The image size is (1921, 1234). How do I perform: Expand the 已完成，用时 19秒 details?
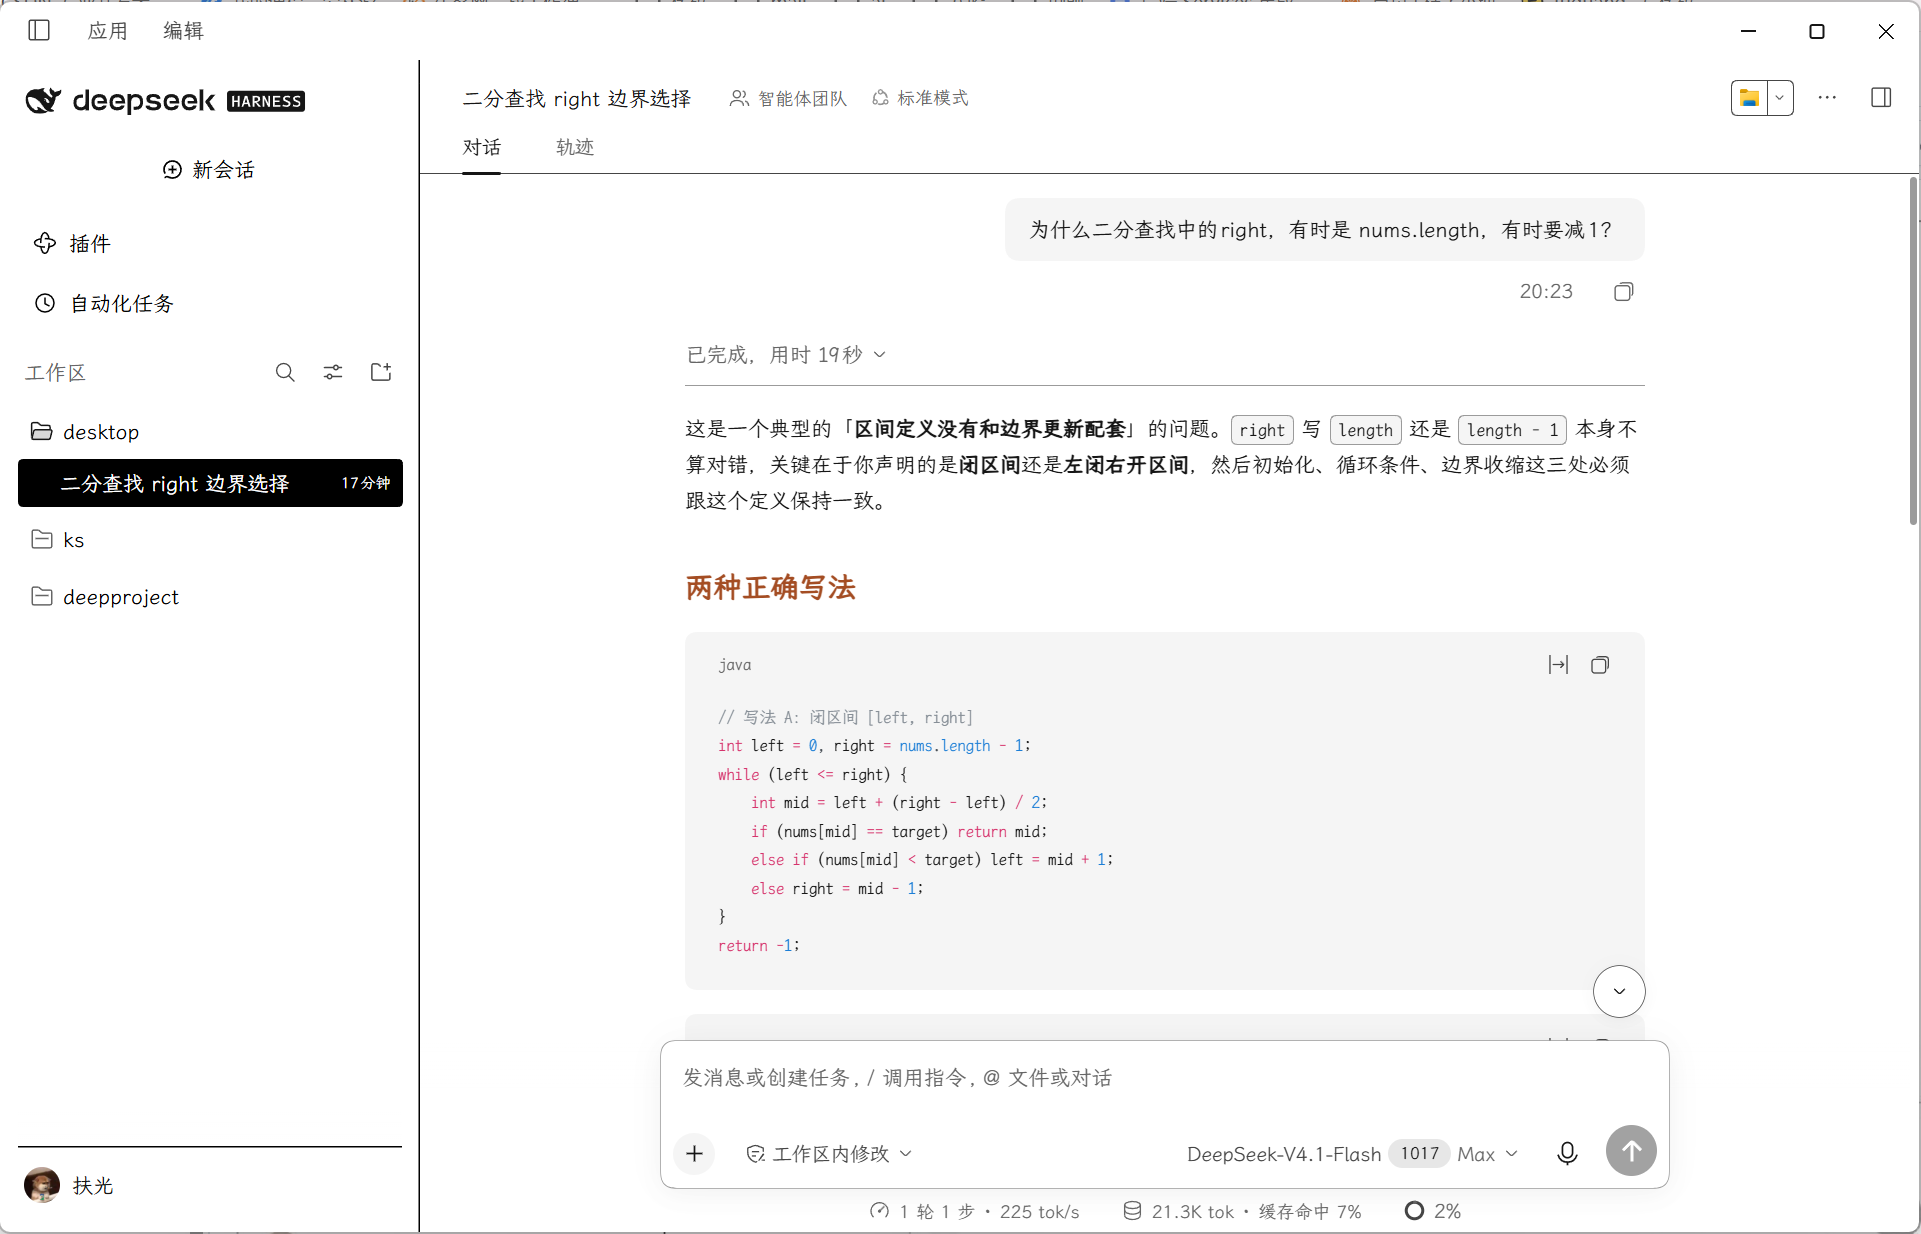pyautogui.click(x=786, y=355)
